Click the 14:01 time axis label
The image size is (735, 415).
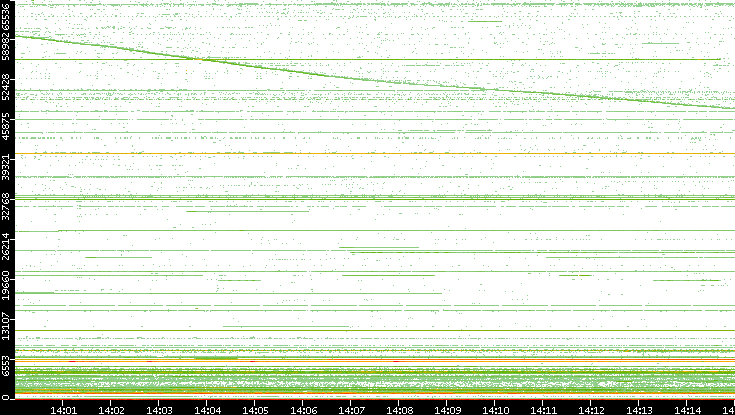click(x=63, y=410)
